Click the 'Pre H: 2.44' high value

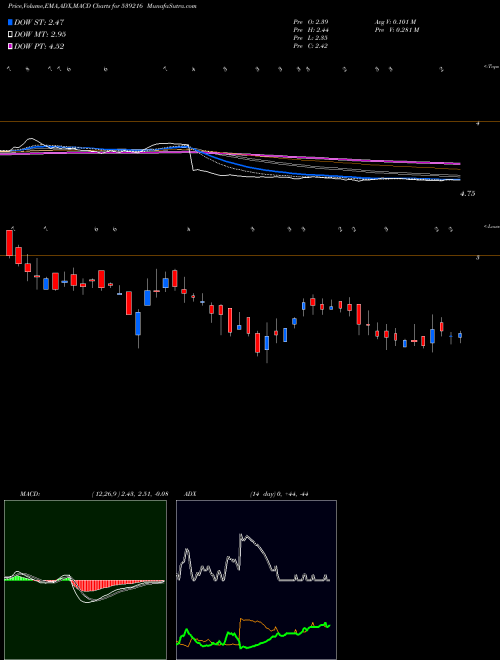[x=311, y=30]
